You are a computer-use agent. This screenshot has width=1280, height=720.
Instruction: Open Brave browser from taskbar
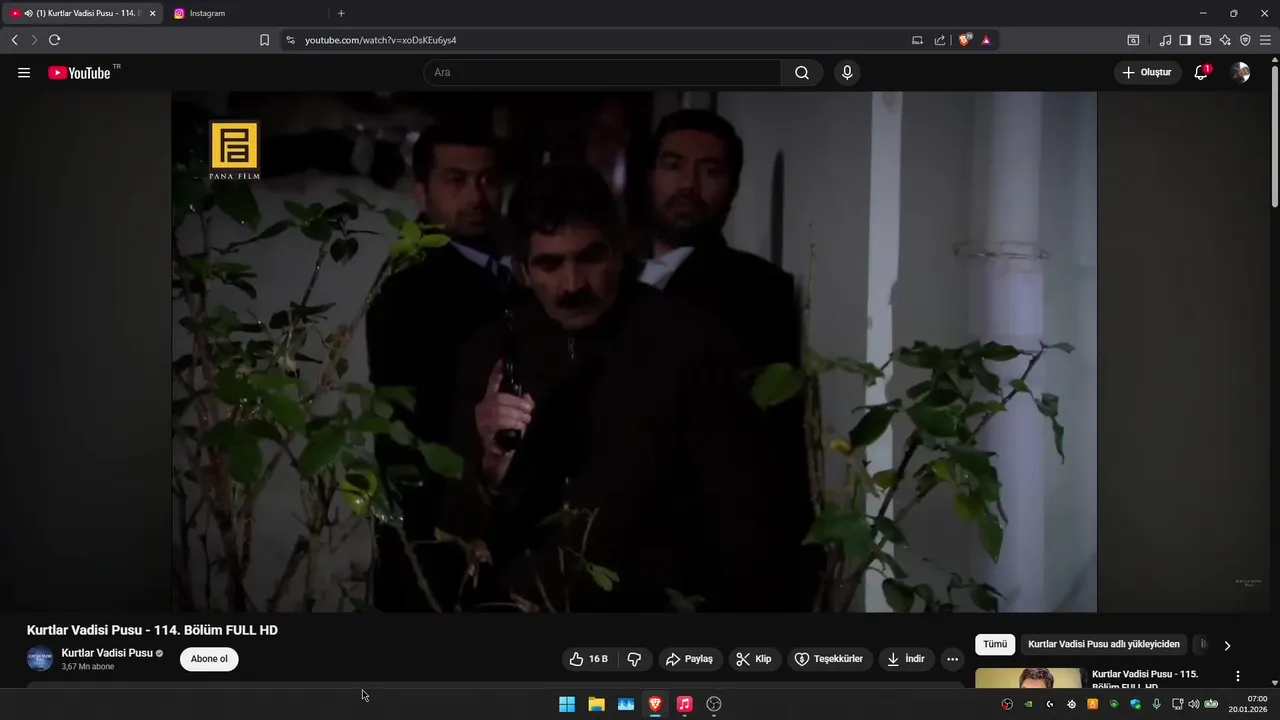(x=655, y=704)
